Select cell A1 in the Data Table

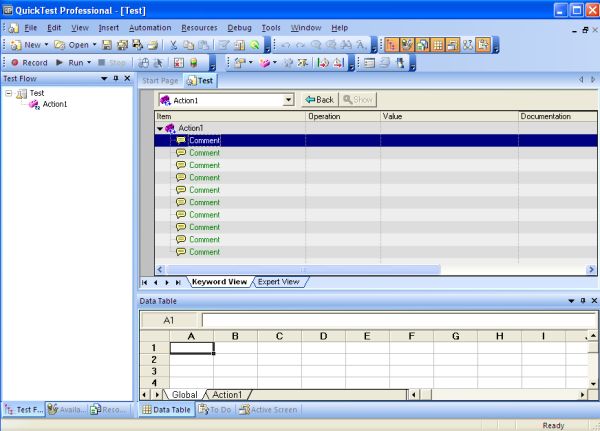click(192, 348)
